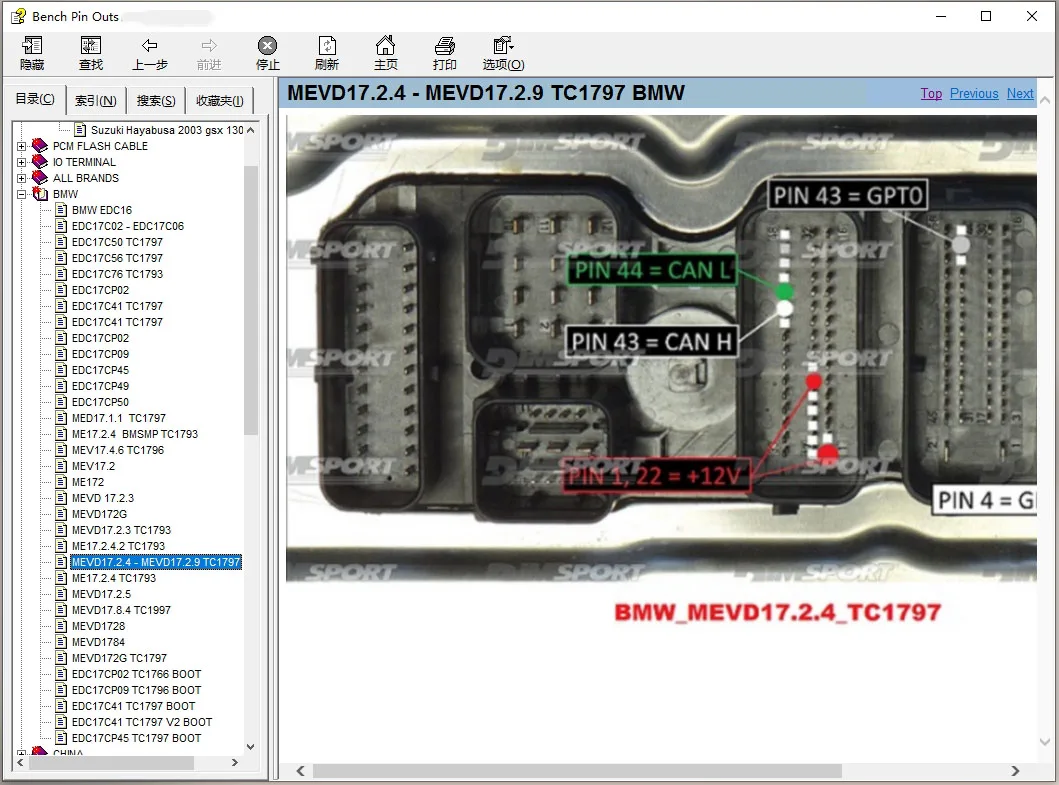Select EDC17C02 - EDC17C06 in the tree
This screenshot has height=785, width=1059.
(128, 226)
